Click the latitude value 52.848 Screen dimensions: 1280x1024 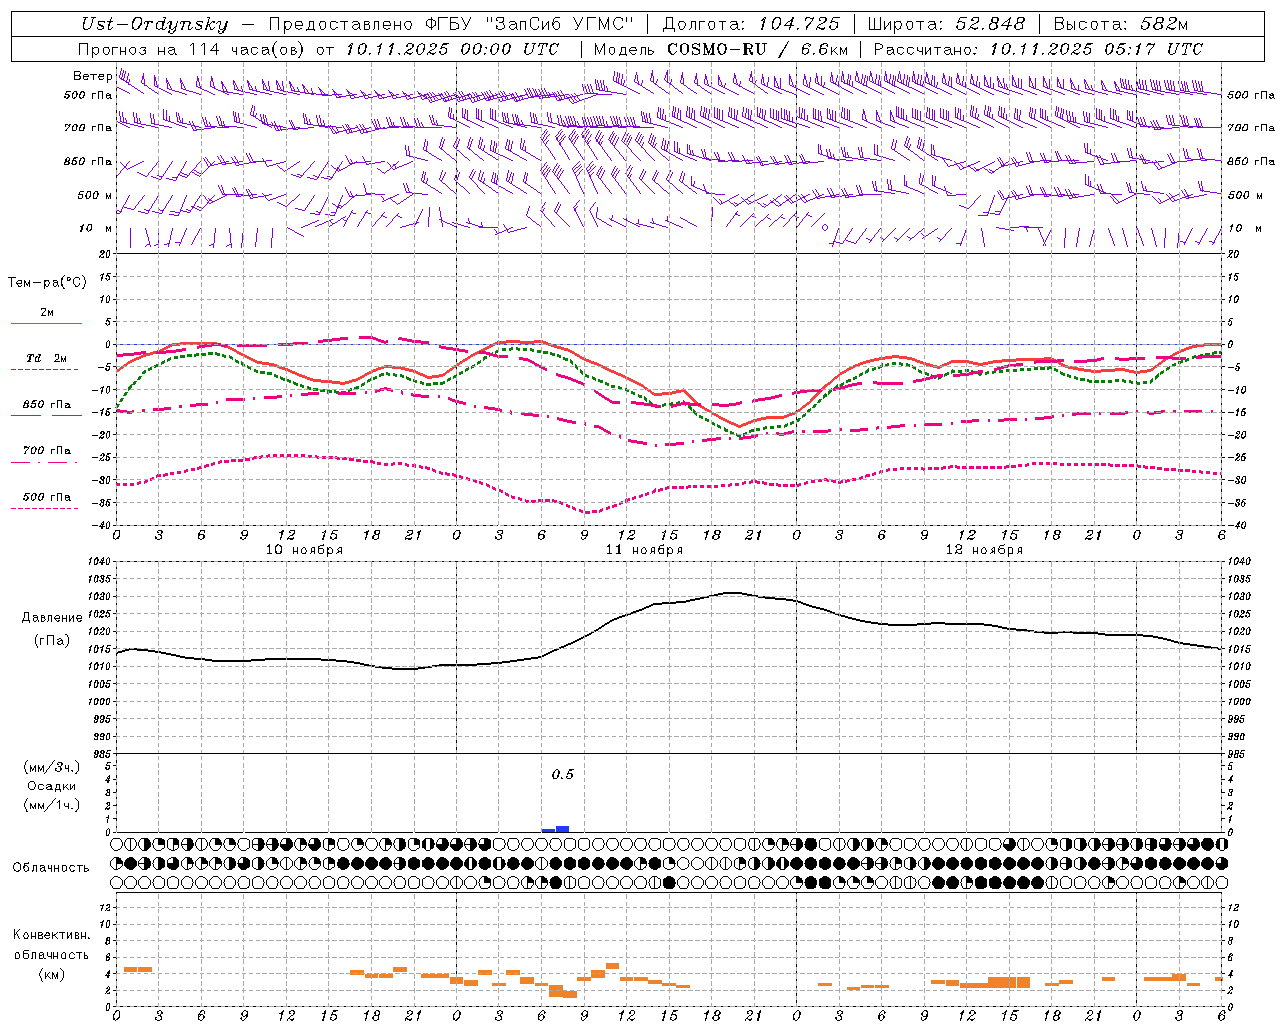989,24
